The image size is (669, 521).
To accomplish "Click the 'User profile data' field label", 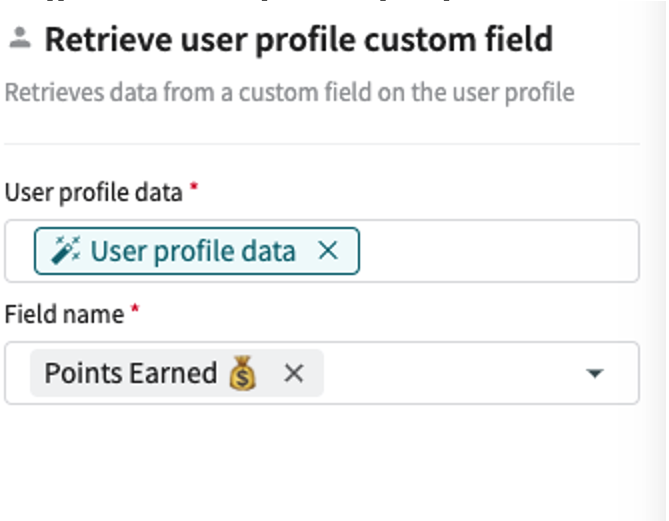I will pyautogui.click(x=94, y=192).
